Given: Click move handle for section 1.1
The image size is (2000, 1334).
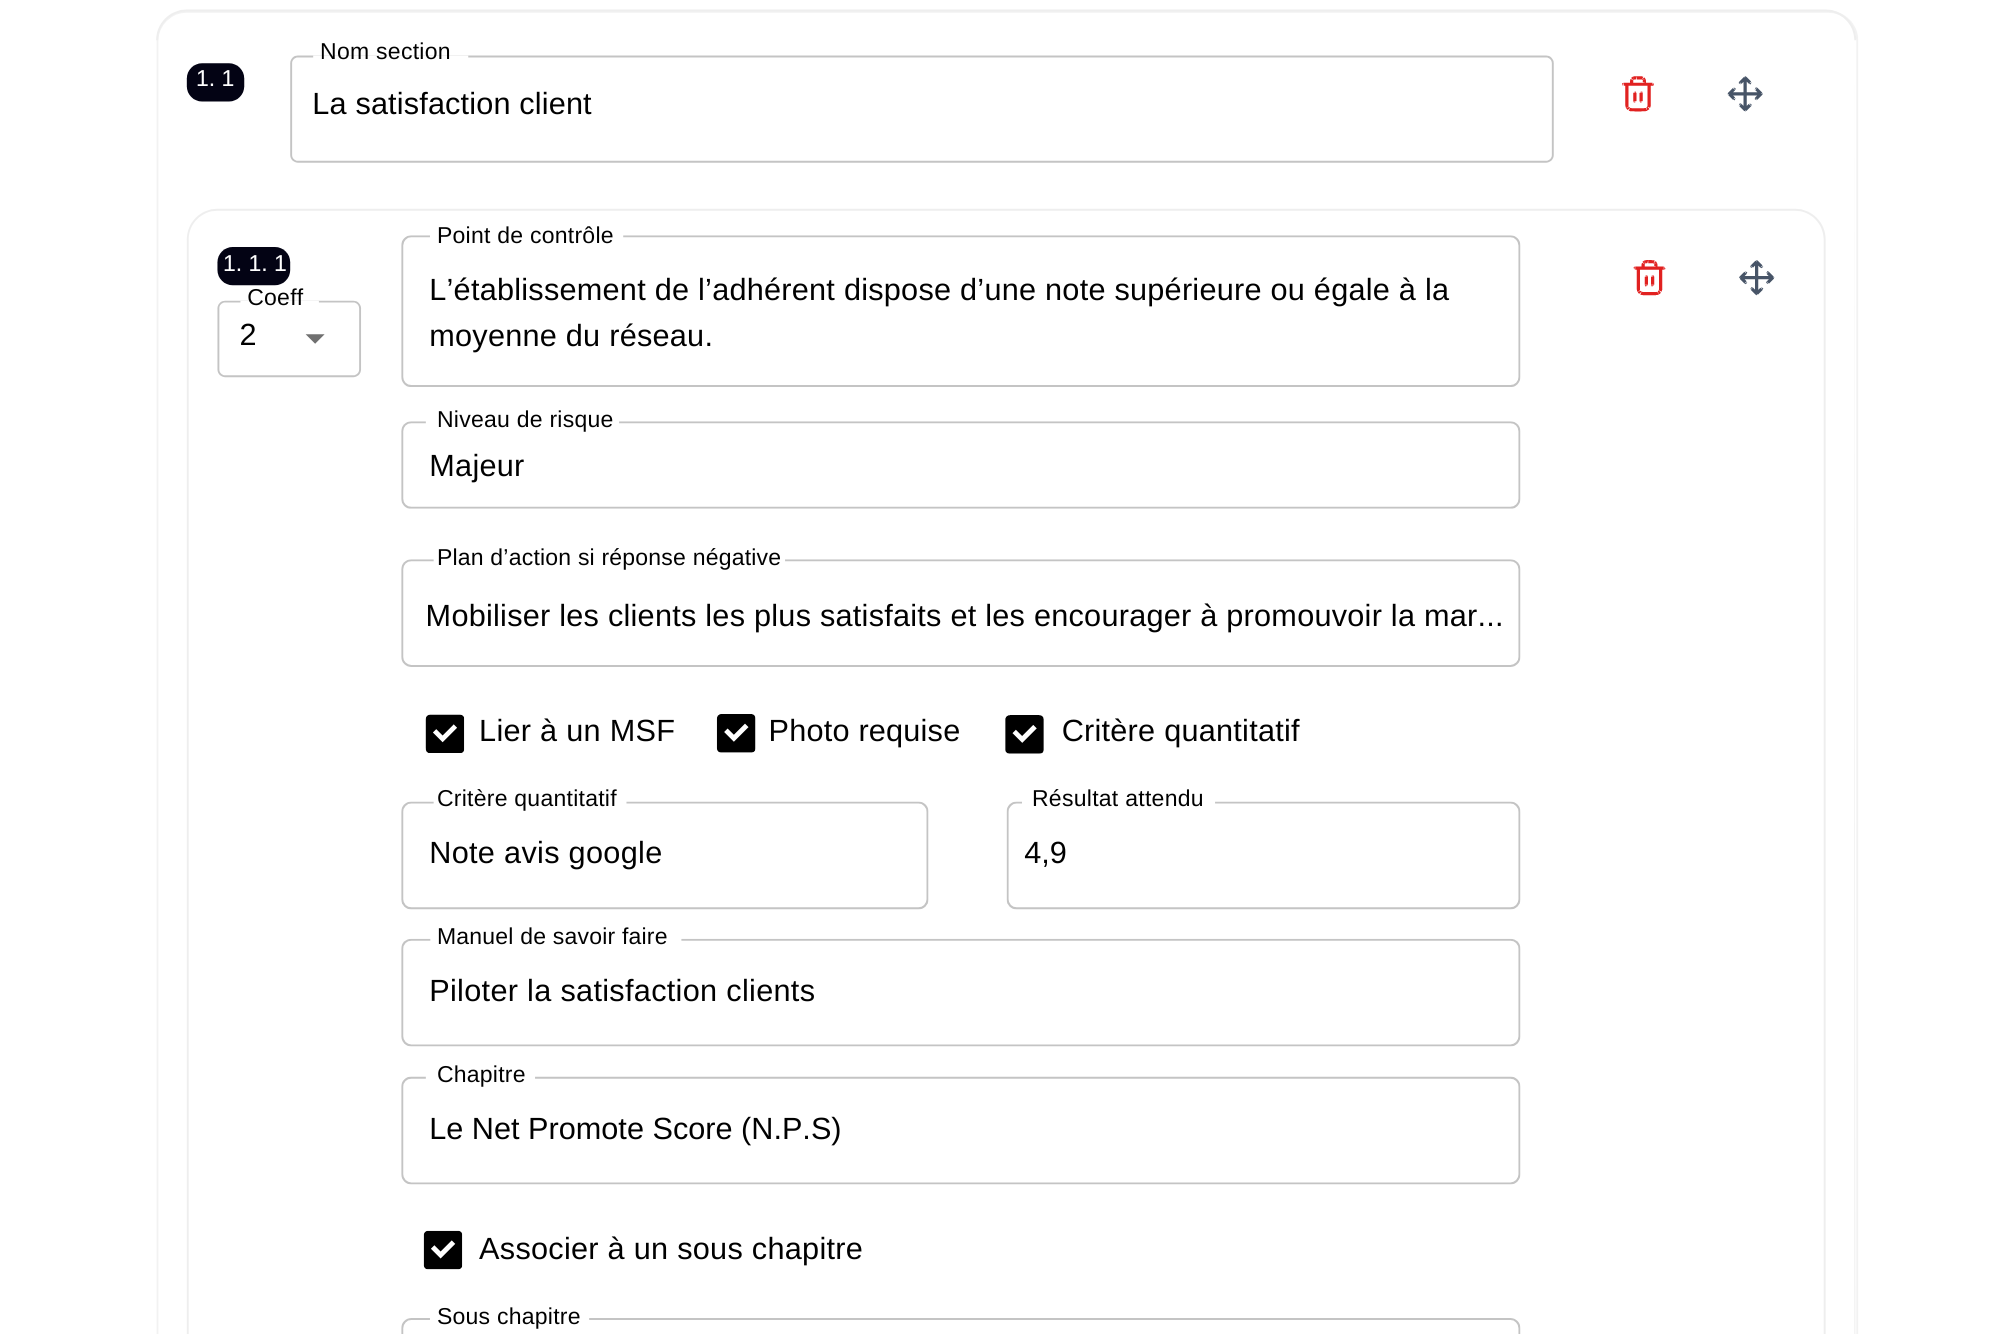Looking at the screenshot, I should [1744, 94].
